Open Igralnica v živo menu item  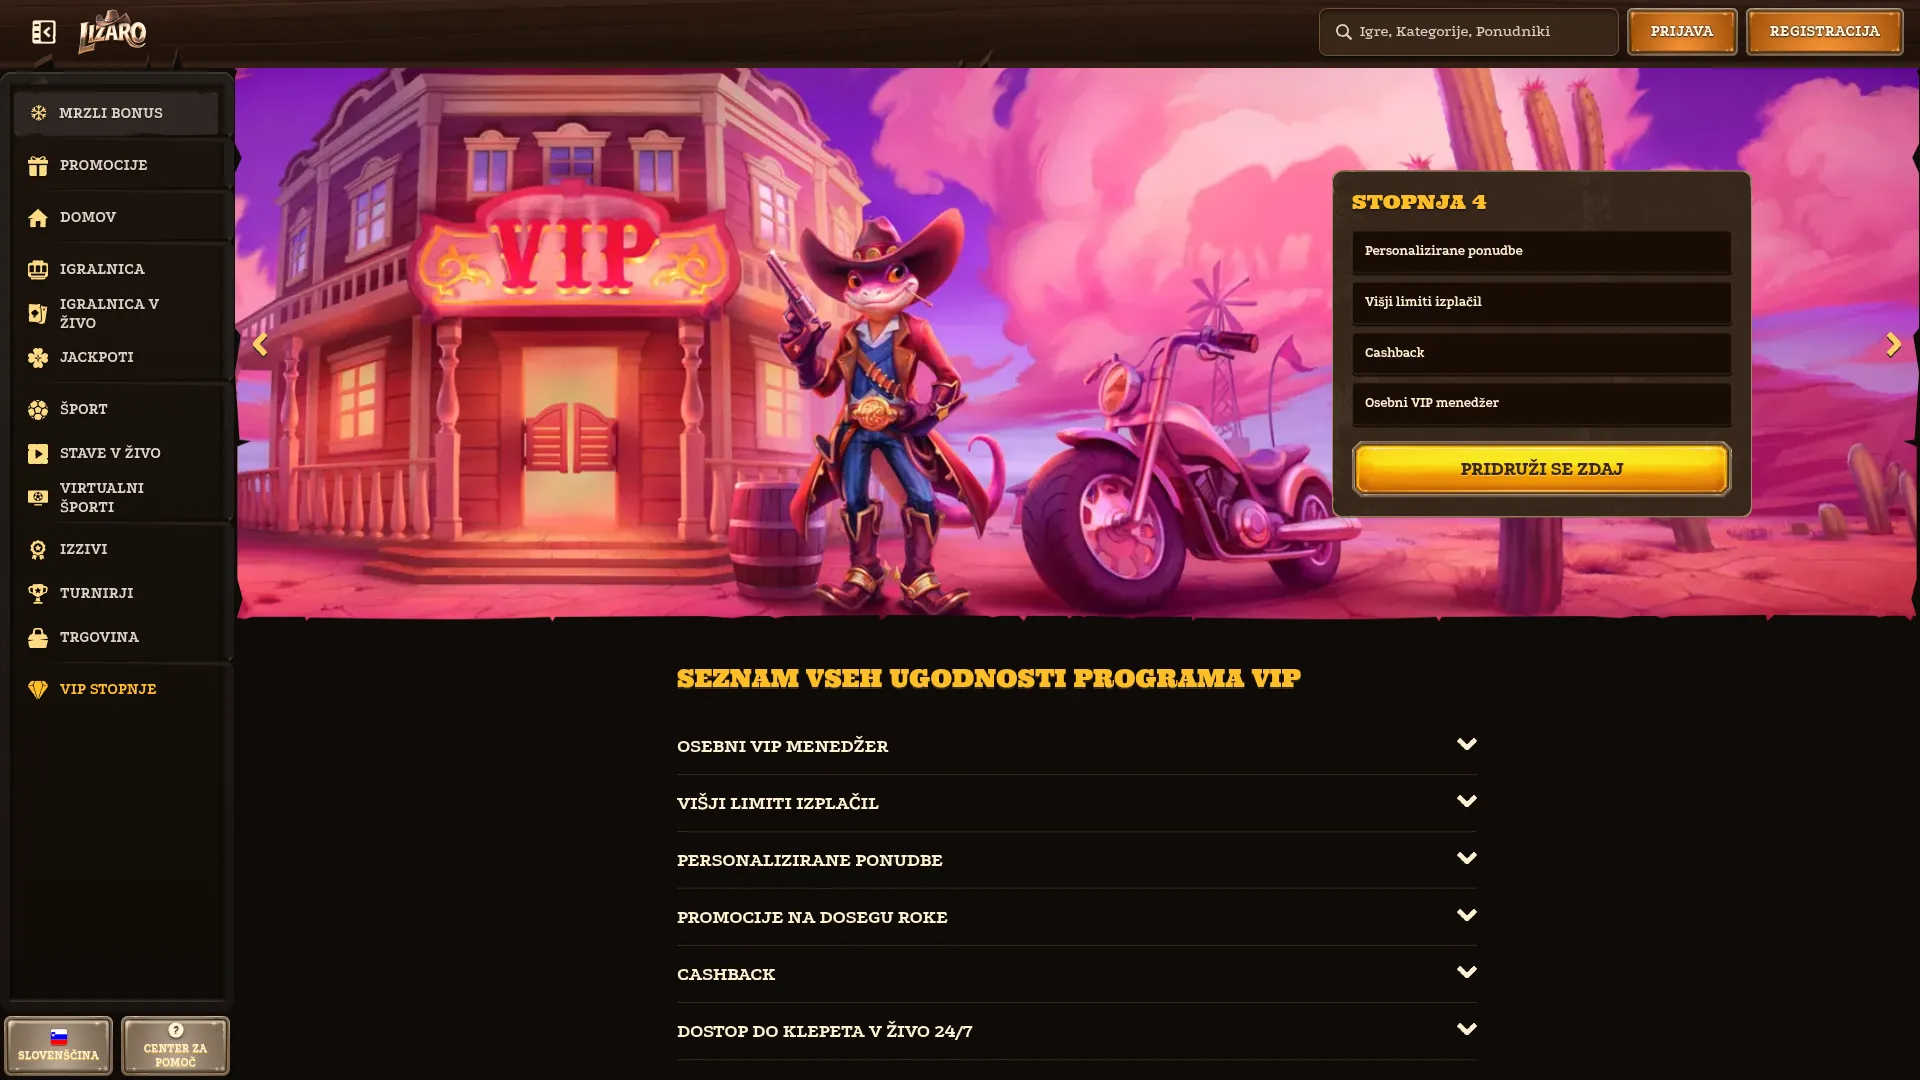[x=117, y=313]
